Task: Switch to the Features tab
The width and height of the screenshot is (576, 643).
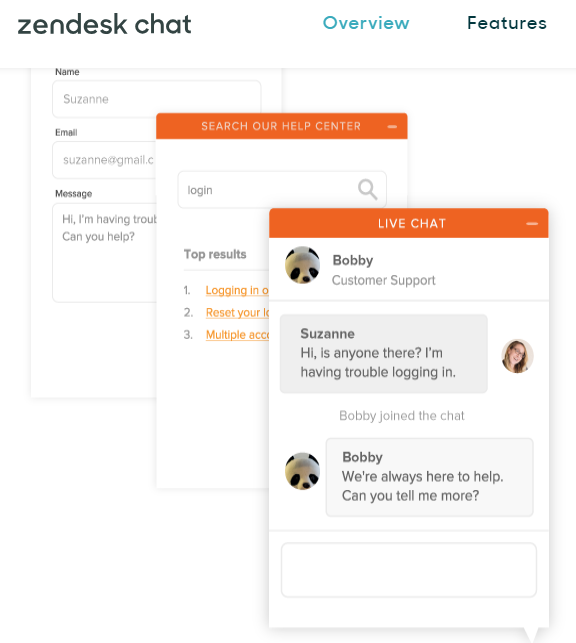Action: (x=507, y=23)
